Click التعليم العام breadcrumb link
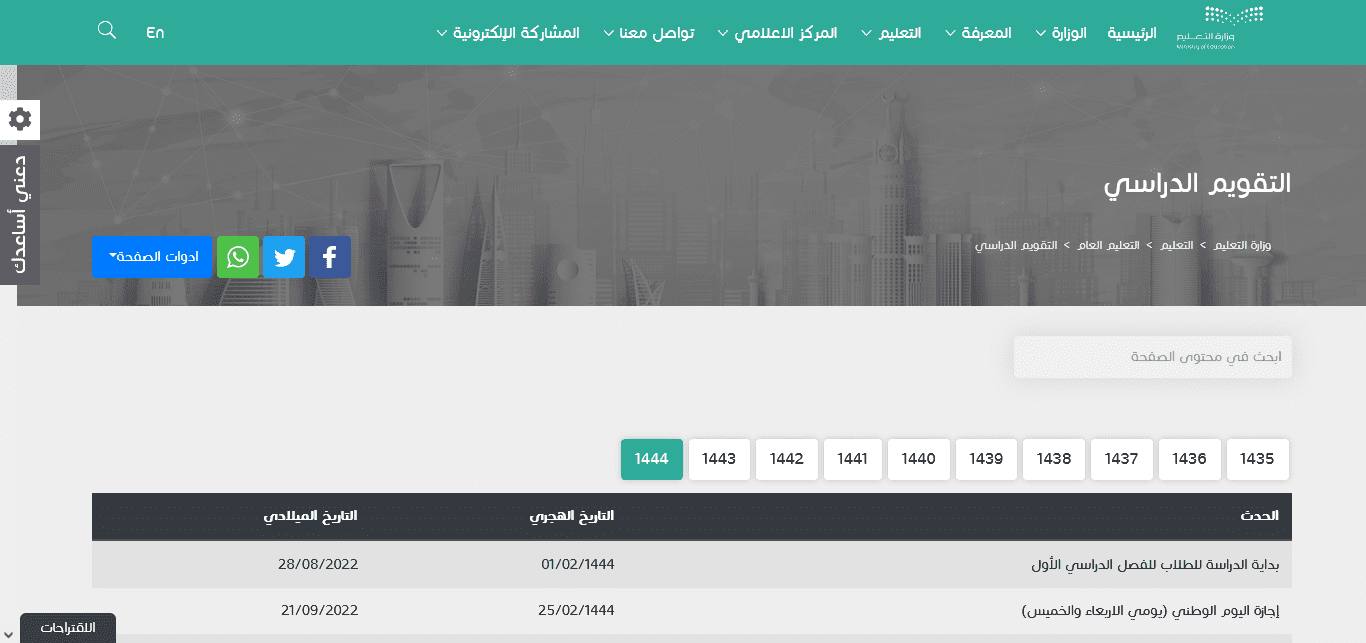The image size is (1366, 643). coord(1110,245)
